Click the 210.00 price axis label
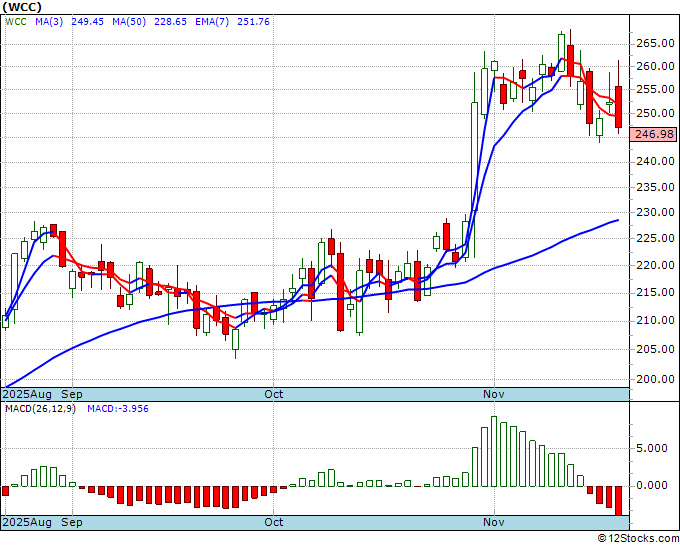680x546 pixels. 655,320
